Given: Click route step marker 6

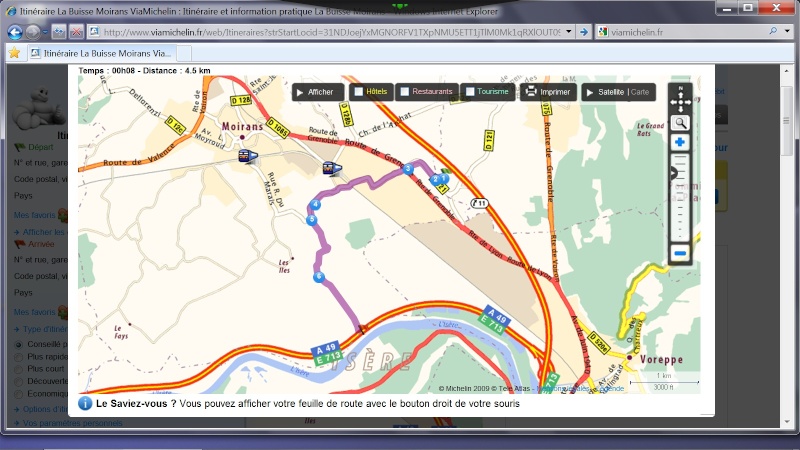Looking at the screenshot, I should (319, 277).
